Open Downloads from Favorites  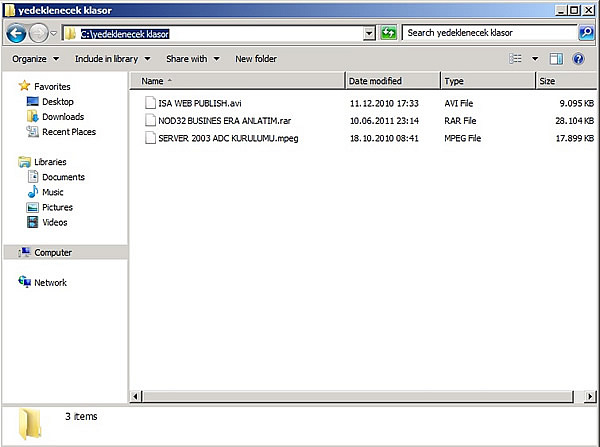[x=63, y=117]
